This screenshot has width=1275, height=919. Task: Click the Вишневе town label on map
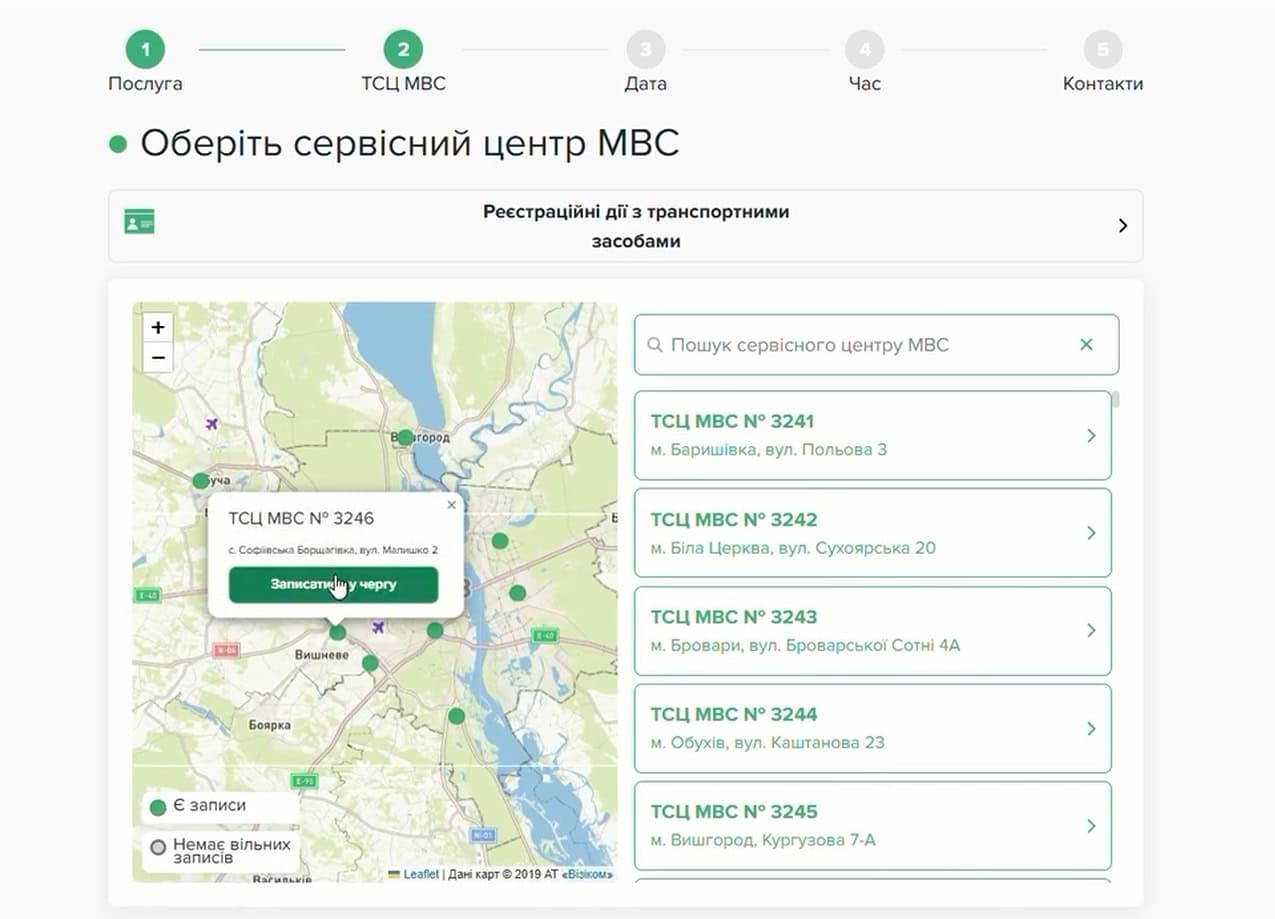[320, 654]
